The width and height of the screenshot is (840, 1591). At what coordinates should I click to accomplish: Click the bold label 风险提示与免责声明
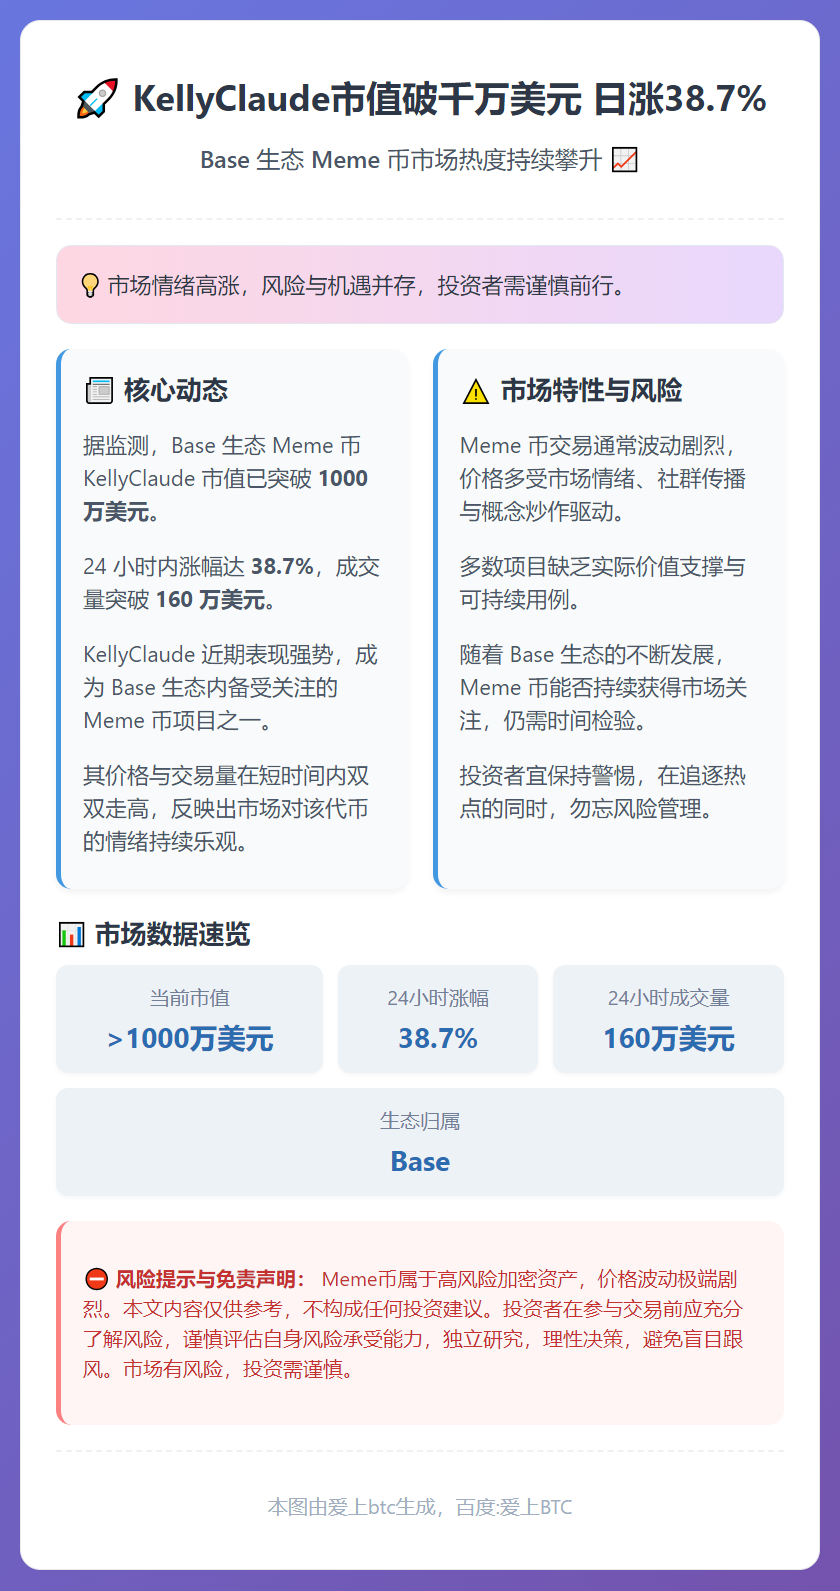[210, 1279]
